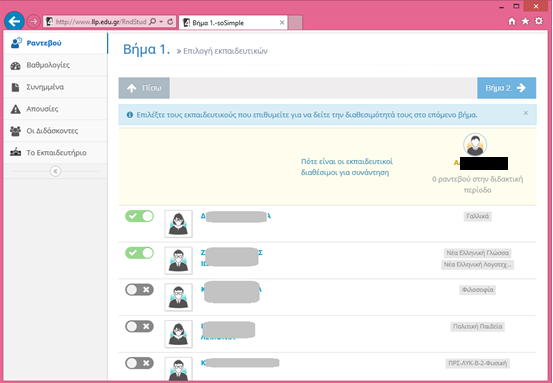Click the info circle icon in the alert
Image resolution: width=553 pixels, height=383 pixels.
(130, 115)
